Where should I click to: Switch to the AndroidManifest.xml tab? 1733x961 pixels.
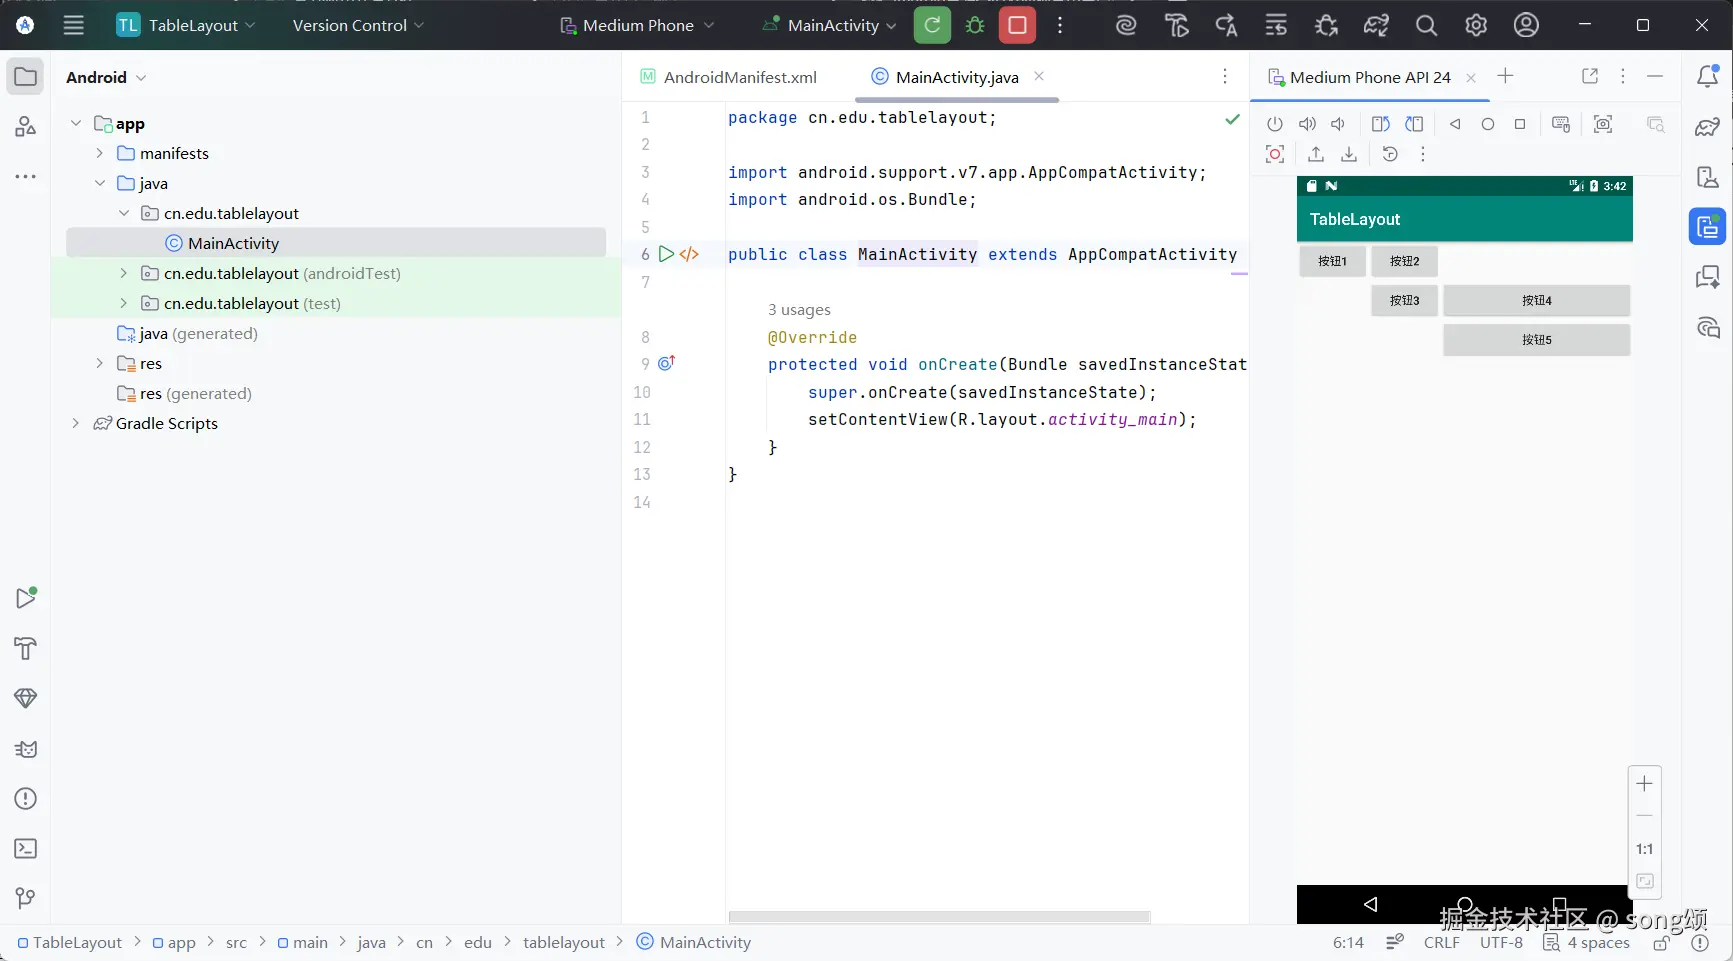(739, 77)
